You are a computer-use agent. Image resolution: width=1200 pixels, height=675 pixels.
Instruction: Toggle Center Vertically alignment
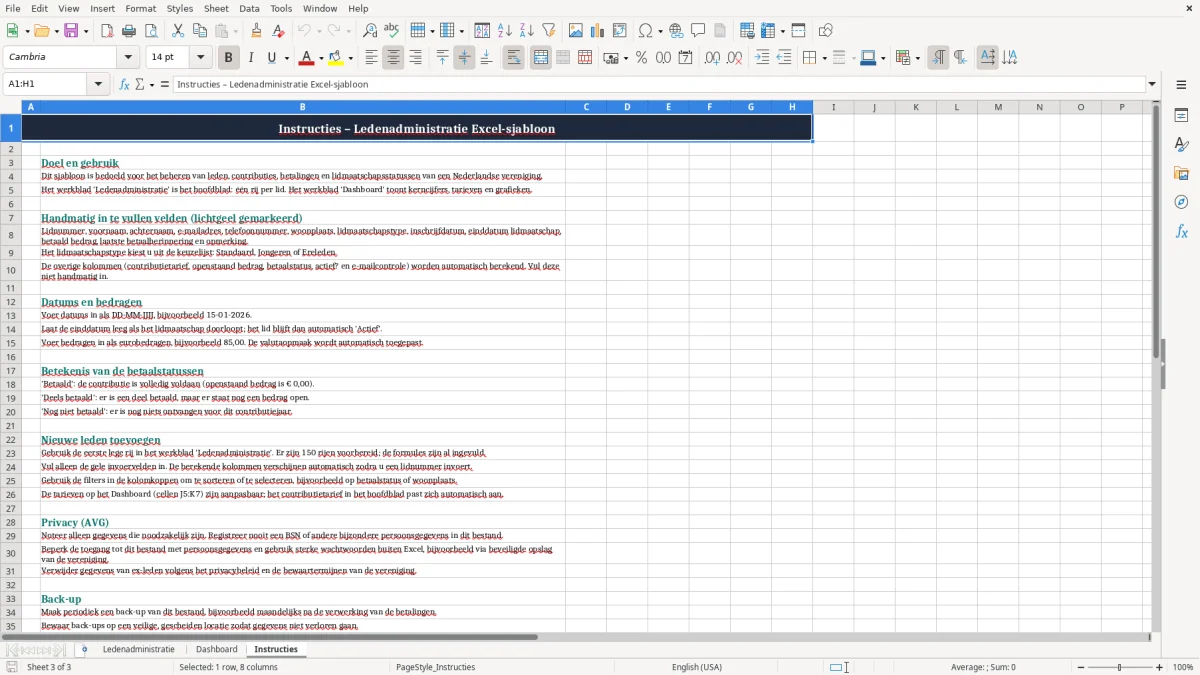coord(464,58)
